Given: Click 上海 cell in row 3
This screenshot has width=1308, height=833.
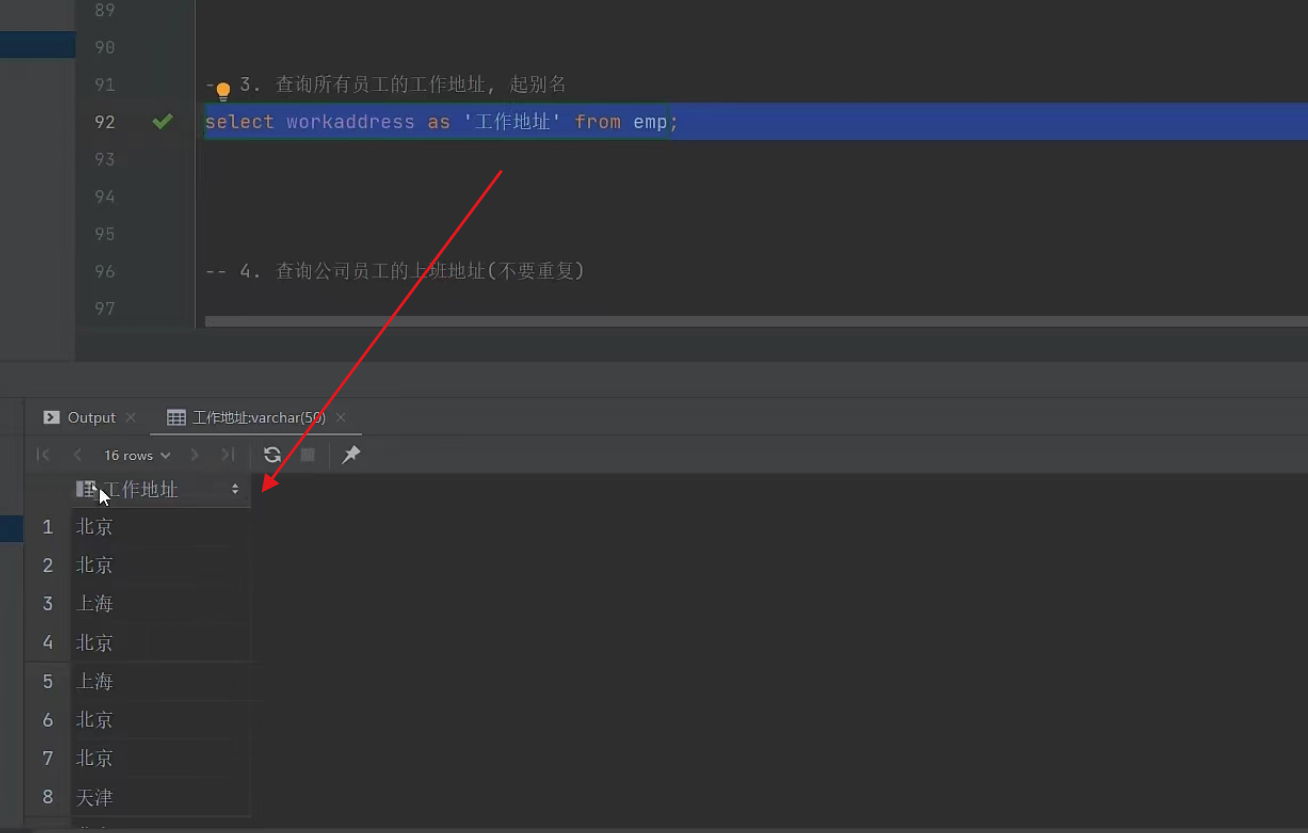Looking at the screenshot, I should tap(161, 603).
